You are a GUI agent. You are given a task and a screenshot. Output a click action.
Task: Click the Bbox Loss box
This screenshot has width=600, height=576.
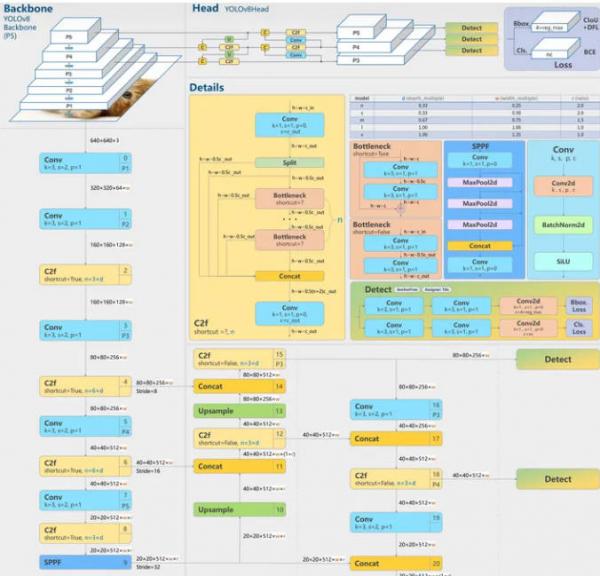(579, 306)
